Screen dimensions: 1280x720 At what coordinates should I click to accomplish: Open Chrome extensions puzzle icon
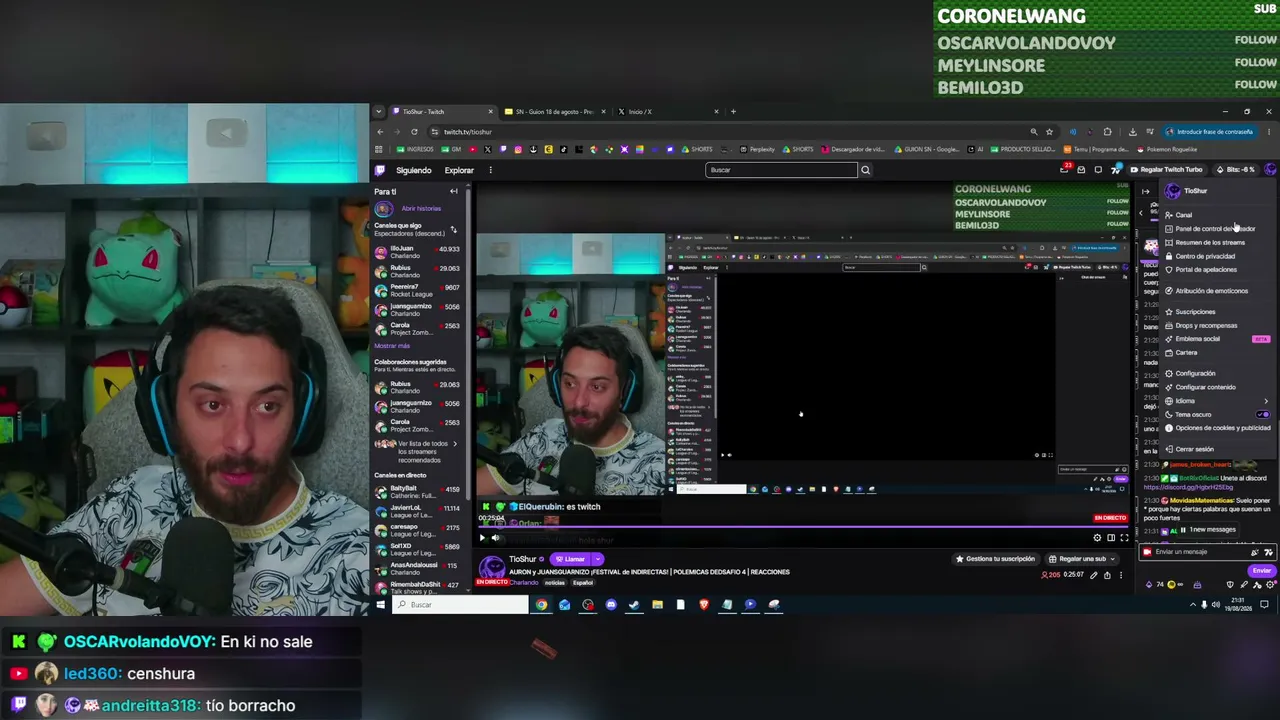[x=1107, y=132]
